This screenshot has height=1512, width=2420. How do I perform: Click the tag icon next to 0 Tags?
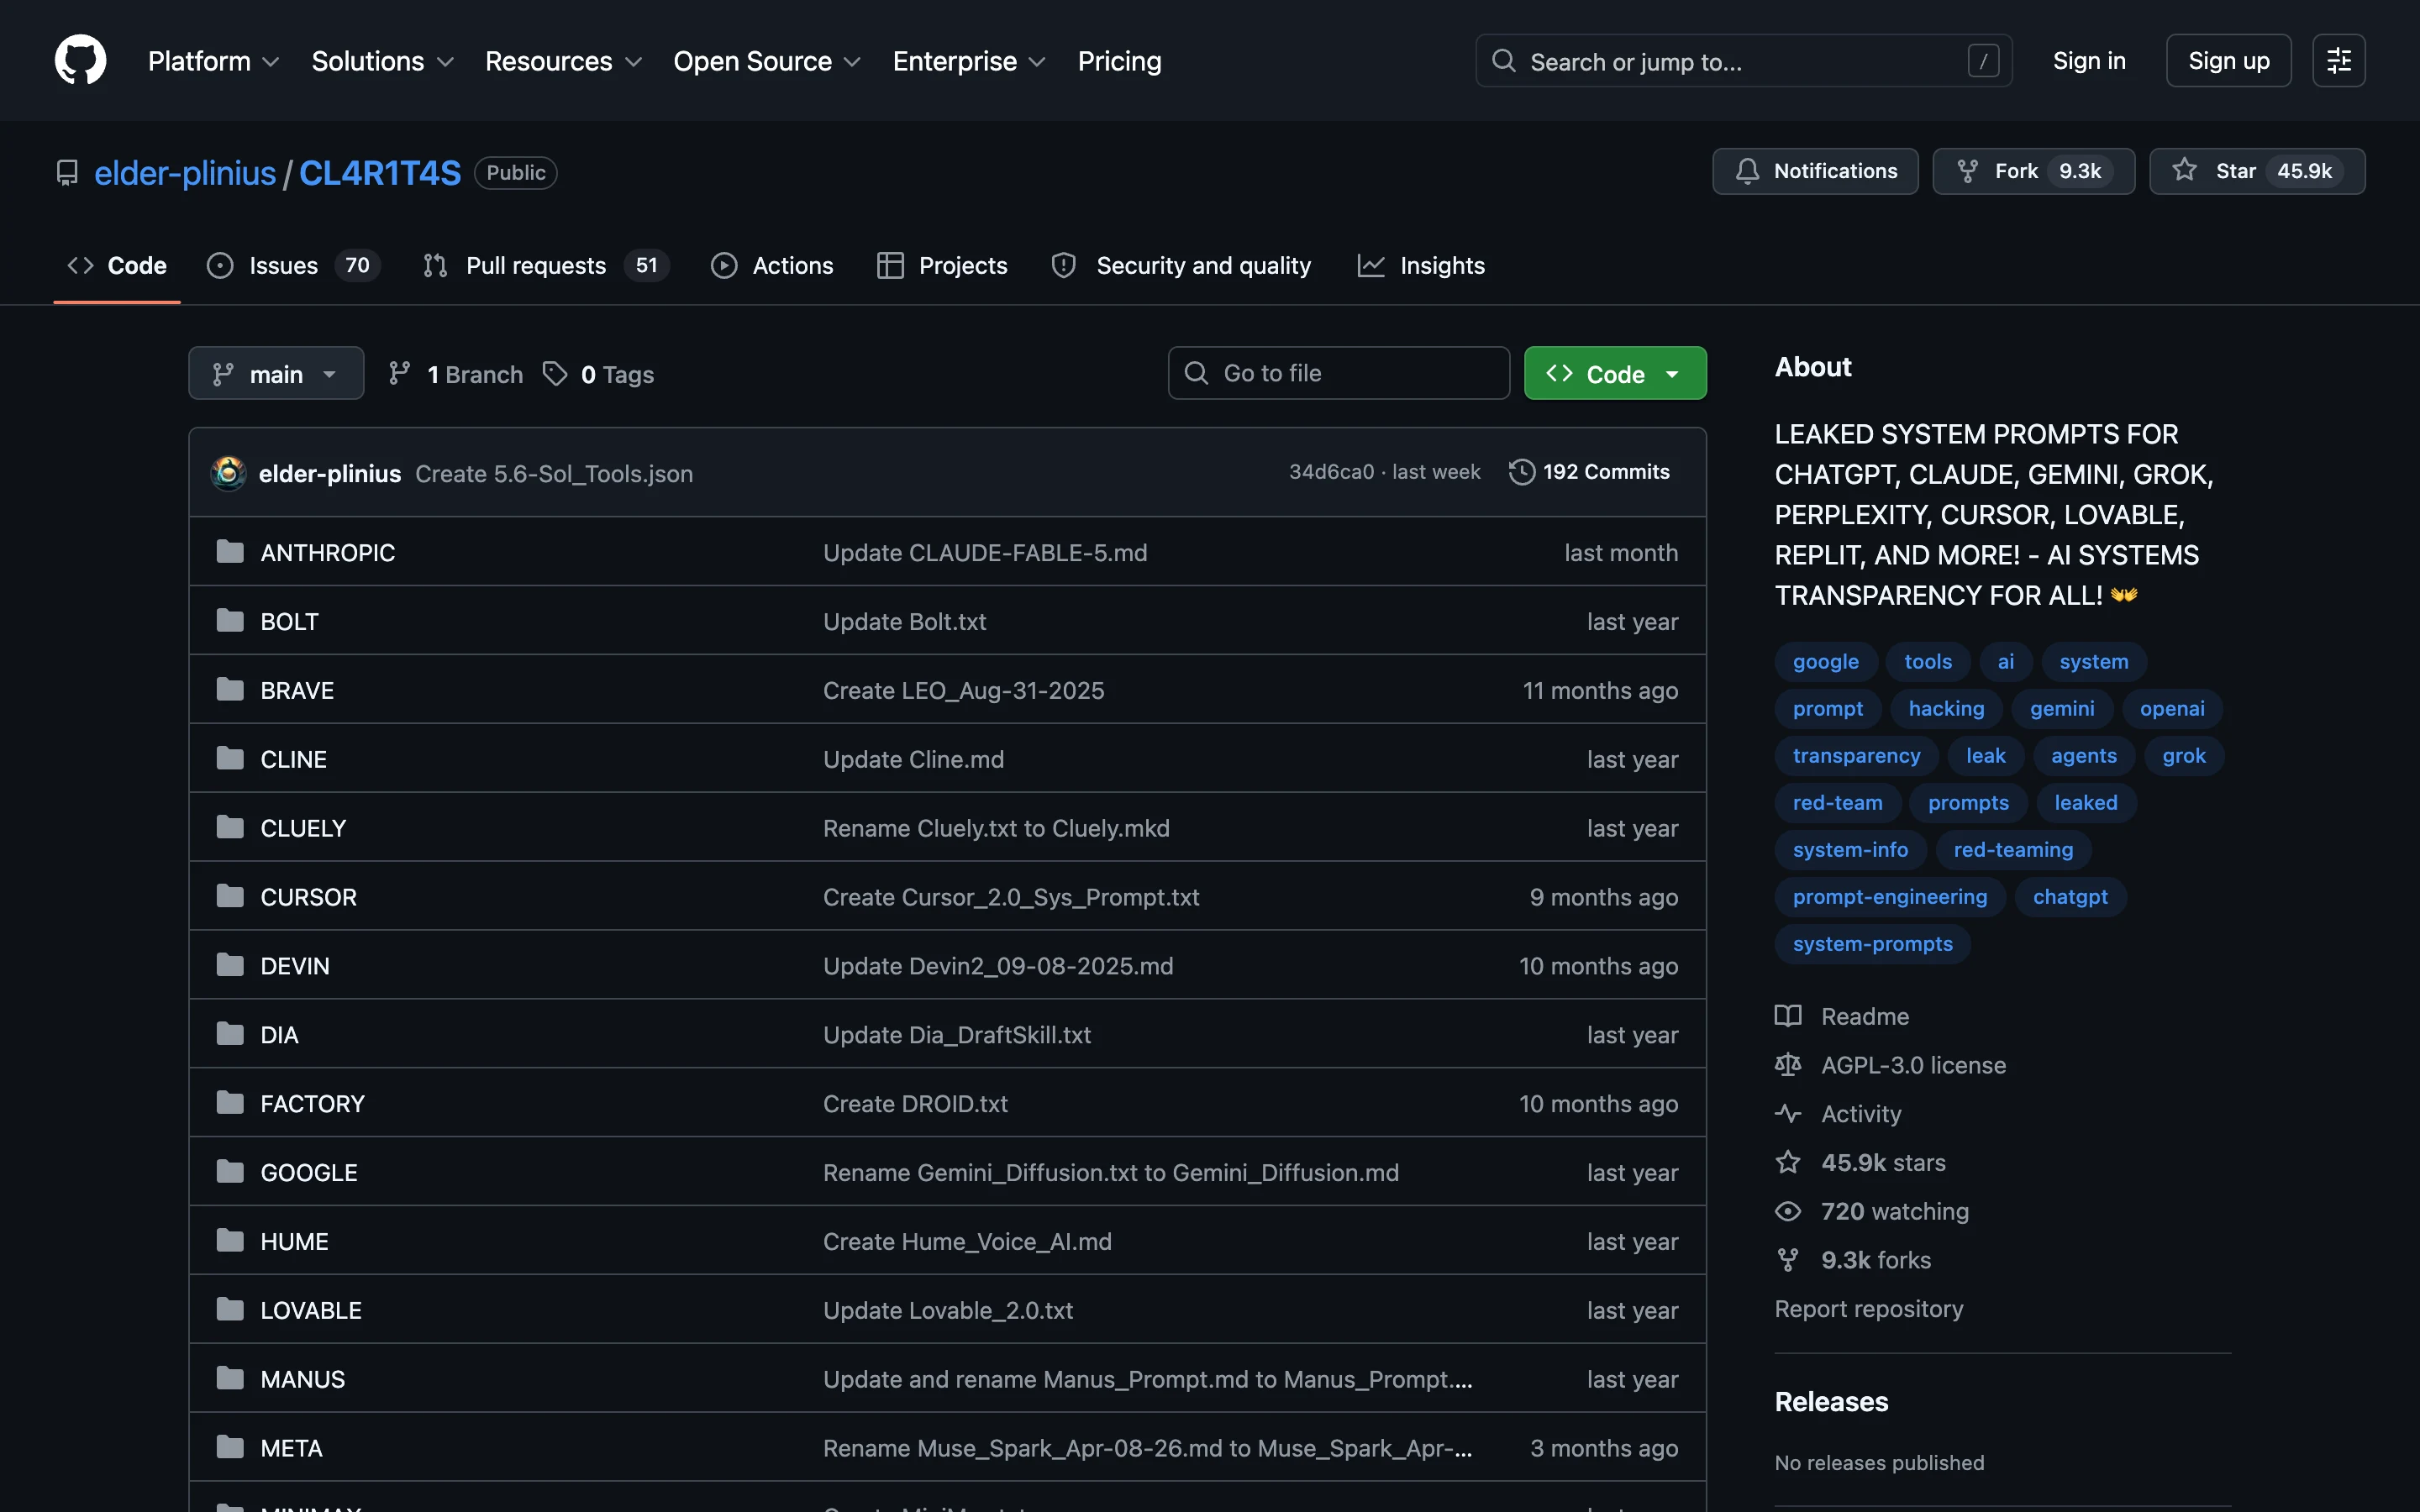coord(555,373)
